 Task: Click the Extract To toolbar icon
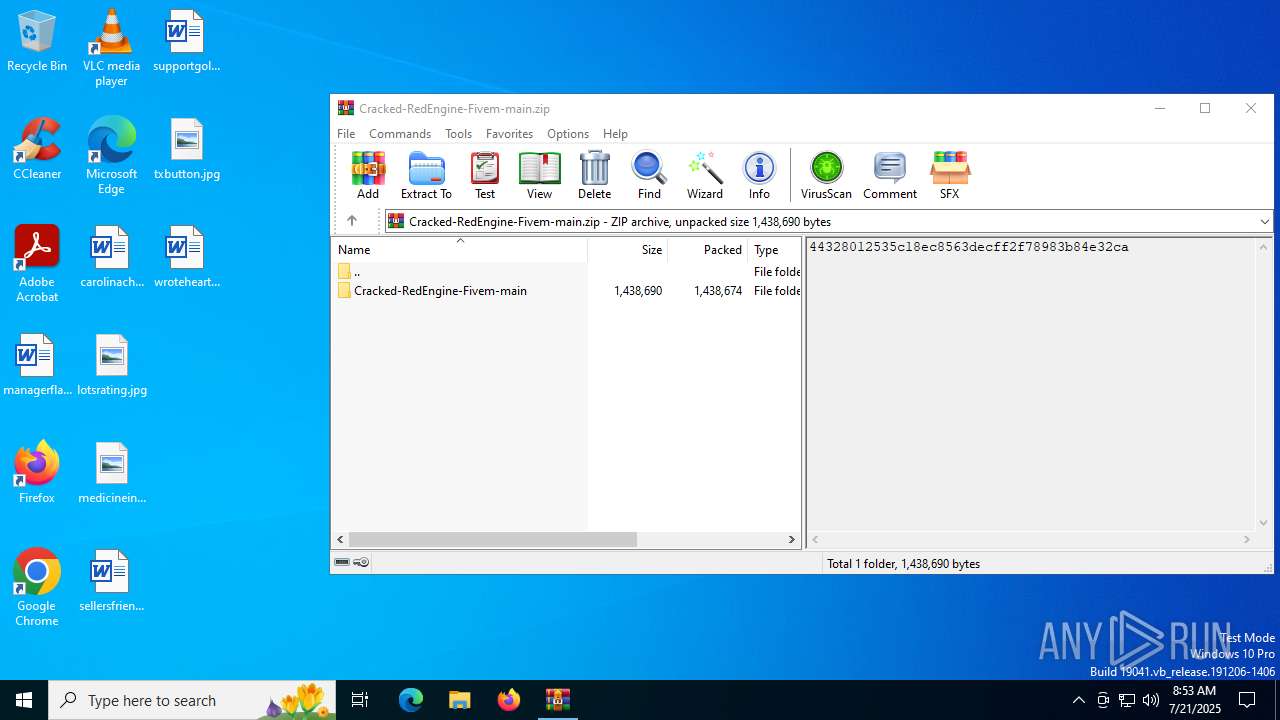click(x=426, y=175)
